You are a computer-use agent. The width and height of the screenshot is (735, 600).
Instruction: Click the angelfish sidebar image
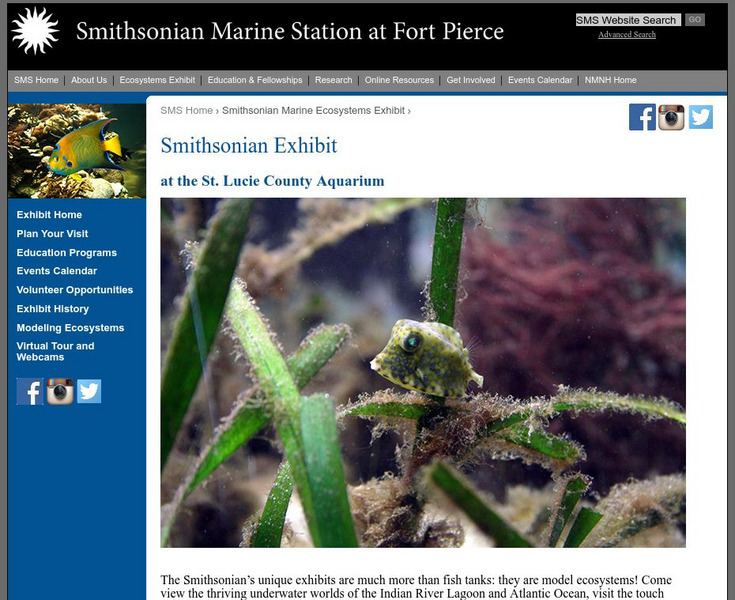coord(77,151)
